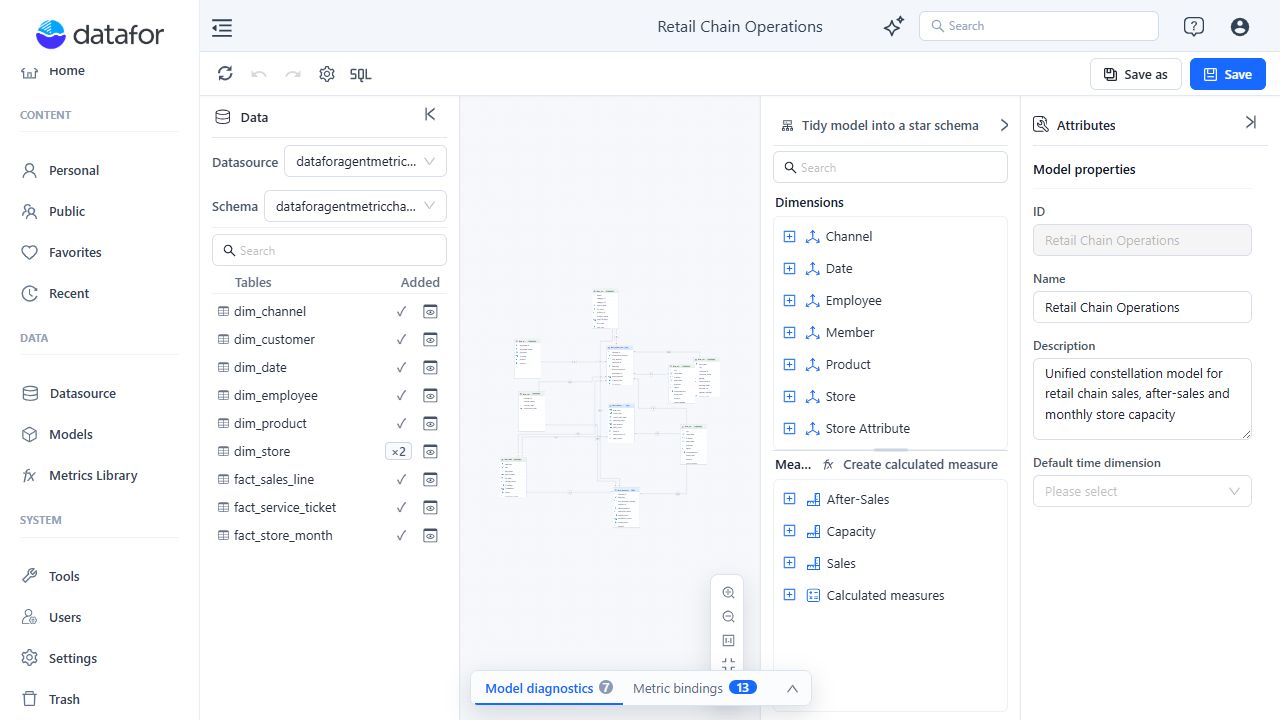
Task: Click the Save as button
Action: (x=1135, y=74)
